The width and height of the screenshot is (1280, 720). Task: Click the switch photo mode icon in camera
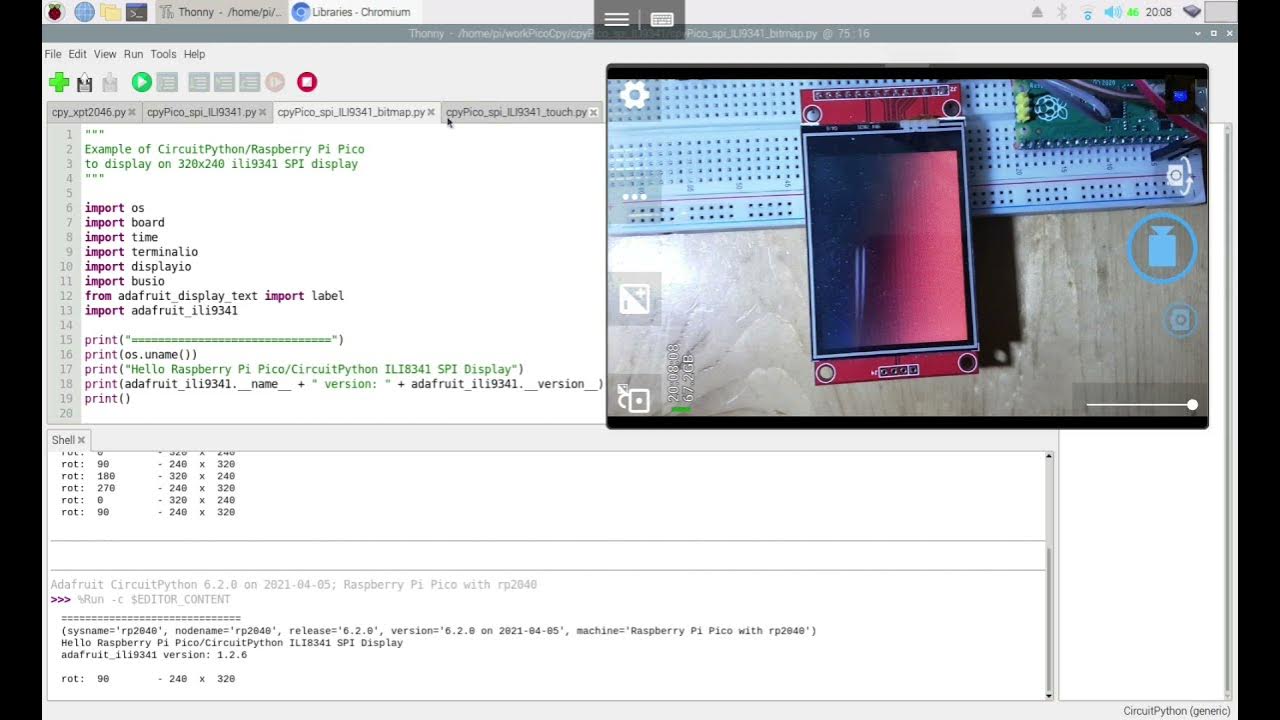634,400
